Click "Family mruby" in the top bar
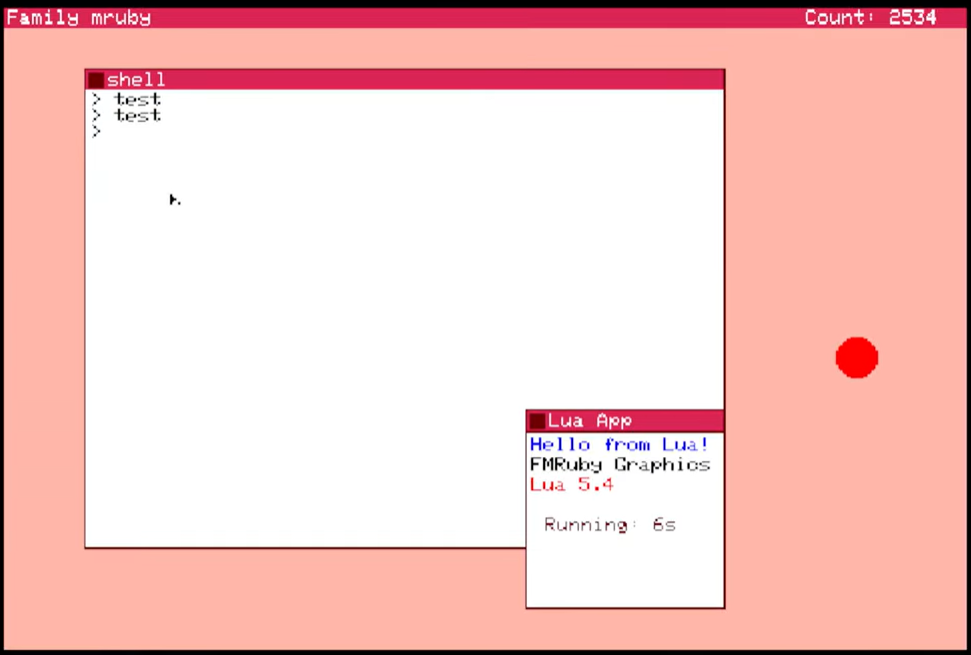Image resolution: width=971 pixels, height=655 pixels. [x=78, y=17]
